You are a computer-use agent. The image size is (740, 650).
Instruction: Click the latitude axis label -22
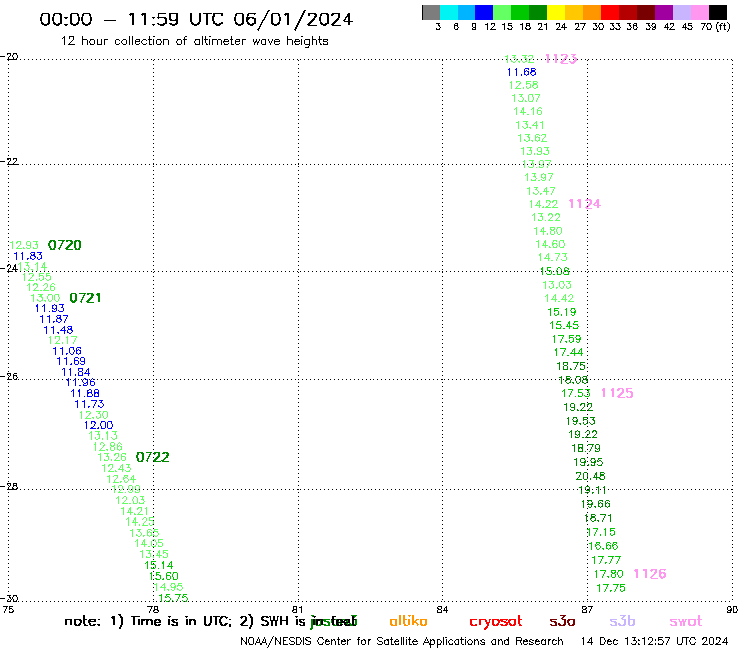pyautogui.click(x=9, y=161)
